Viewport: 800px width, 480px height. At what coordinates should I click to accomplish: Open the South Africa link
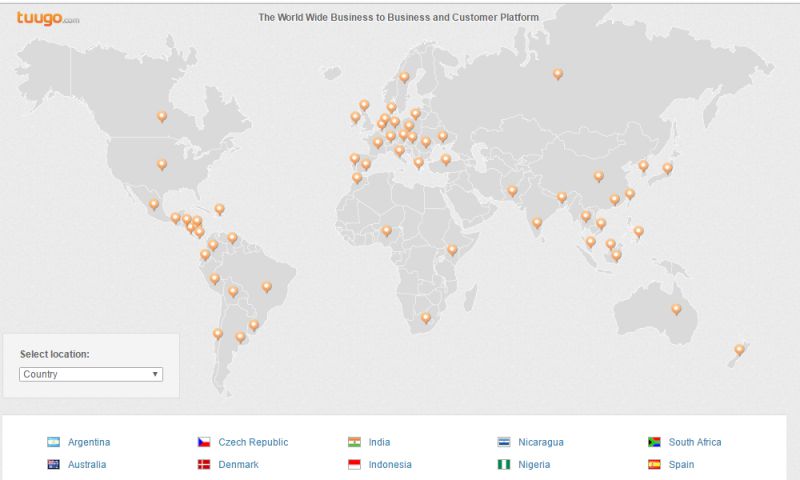[x=695, y=442]
